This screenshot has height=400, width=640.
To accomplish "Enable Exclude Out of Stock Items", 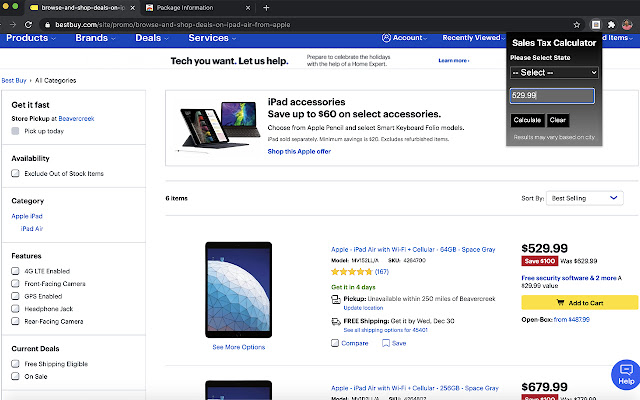I will tap(15, 173).
